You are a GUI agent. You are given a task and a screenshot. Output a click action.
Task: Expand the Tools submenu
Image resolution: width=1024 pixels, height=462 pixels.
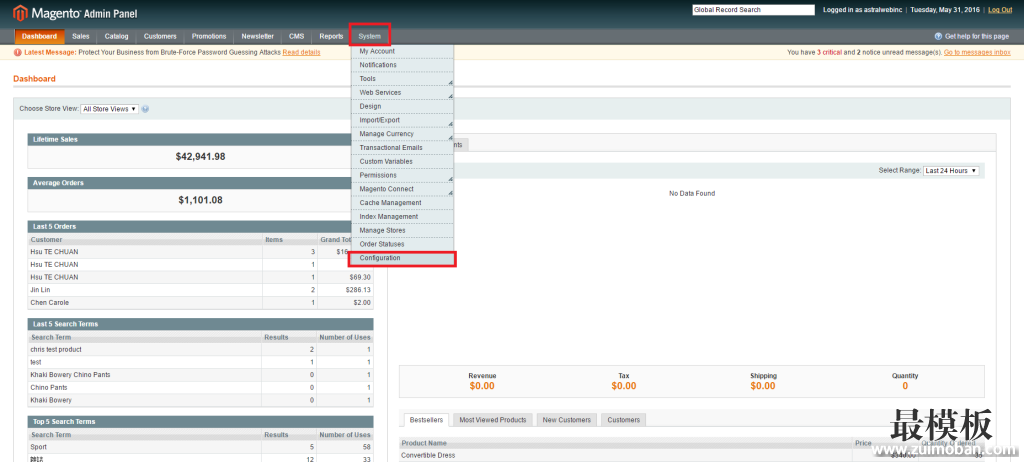(403, 79)
